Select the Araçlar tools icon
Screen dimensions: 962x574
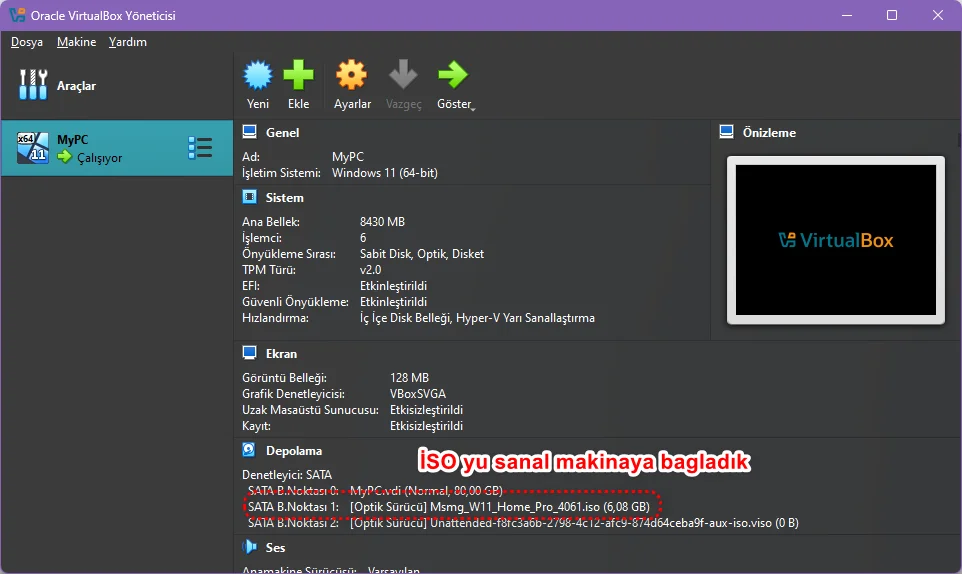pyautogui.click(x=33, y=85)
